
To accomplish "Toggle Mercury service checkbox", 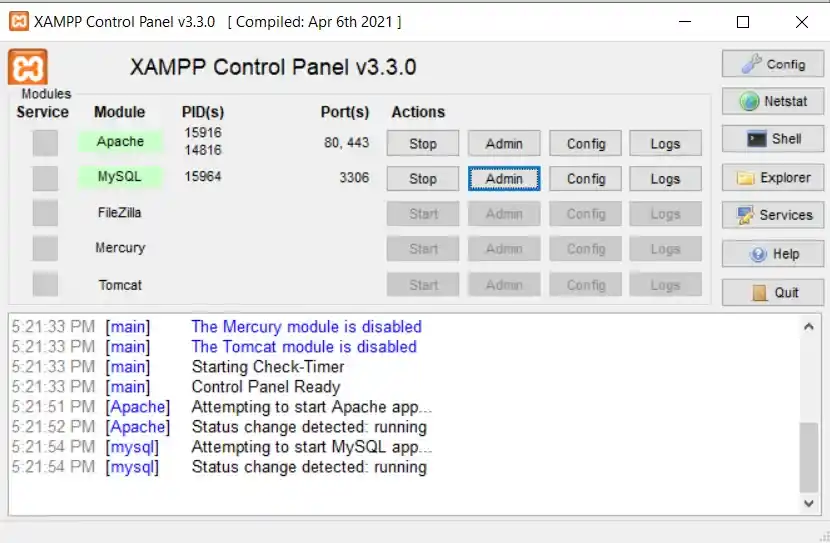I will 45,248.
